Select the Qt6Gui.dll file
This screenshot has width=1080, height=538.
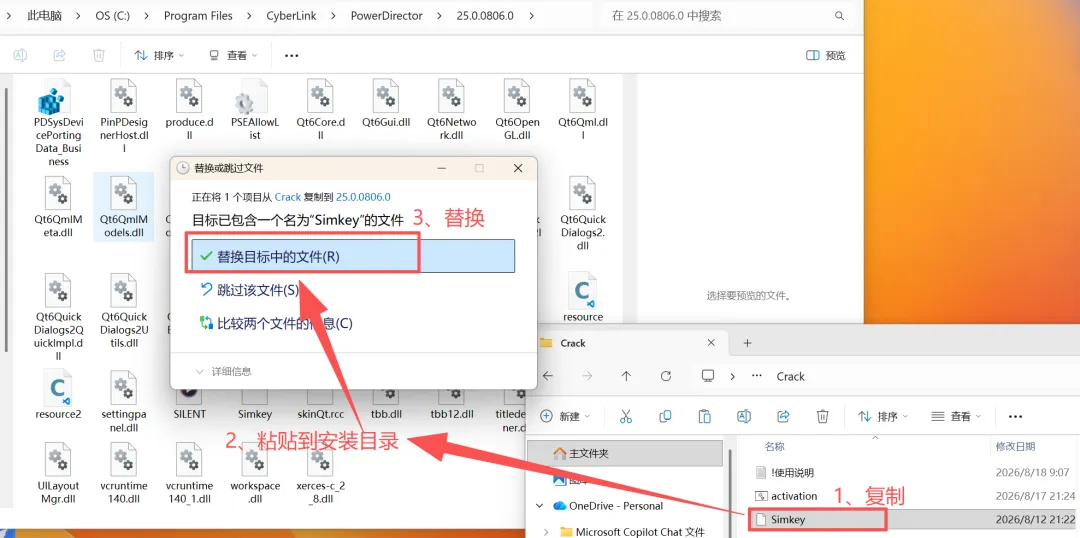[x=385, y=103]
